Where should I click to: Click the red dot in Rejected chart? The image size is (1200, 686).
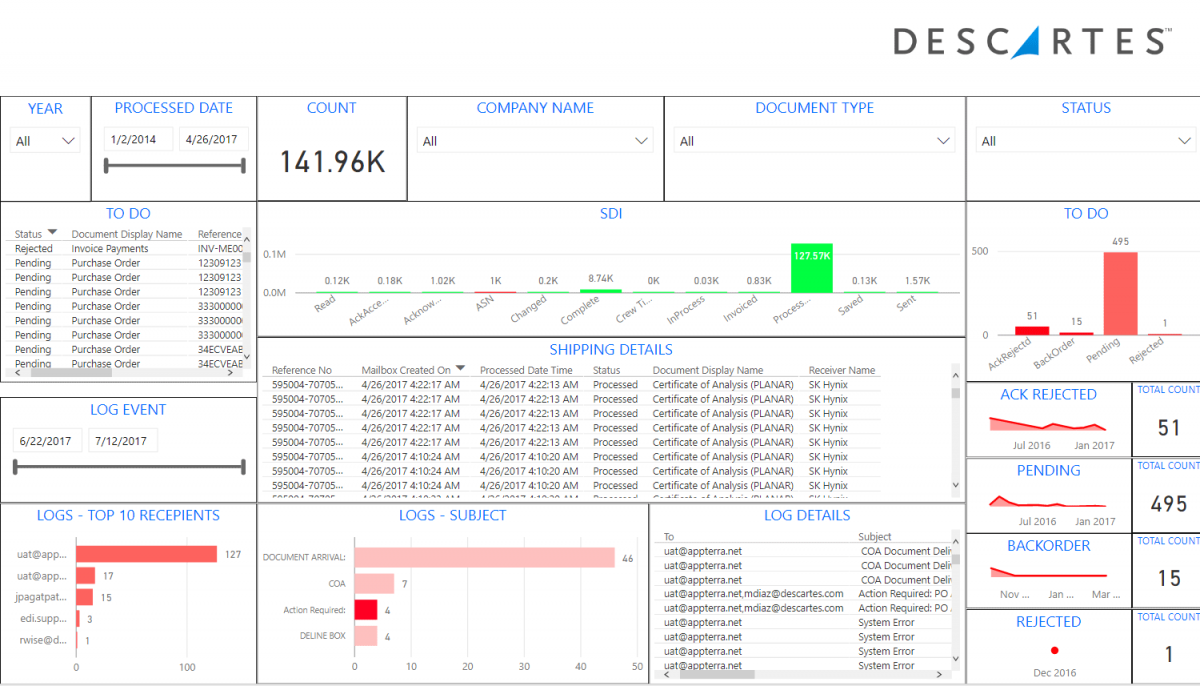[1054, 650]
